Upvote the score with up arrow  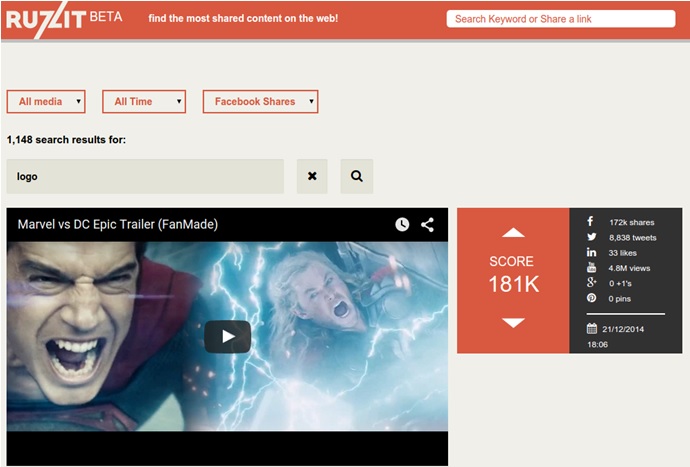[x=513, y=233]
